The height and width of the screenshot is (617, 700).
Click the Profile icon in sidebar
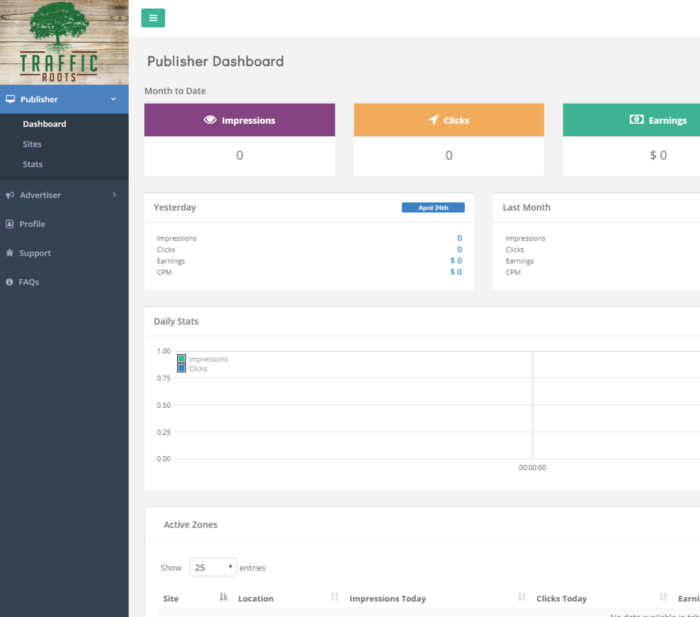10,224
